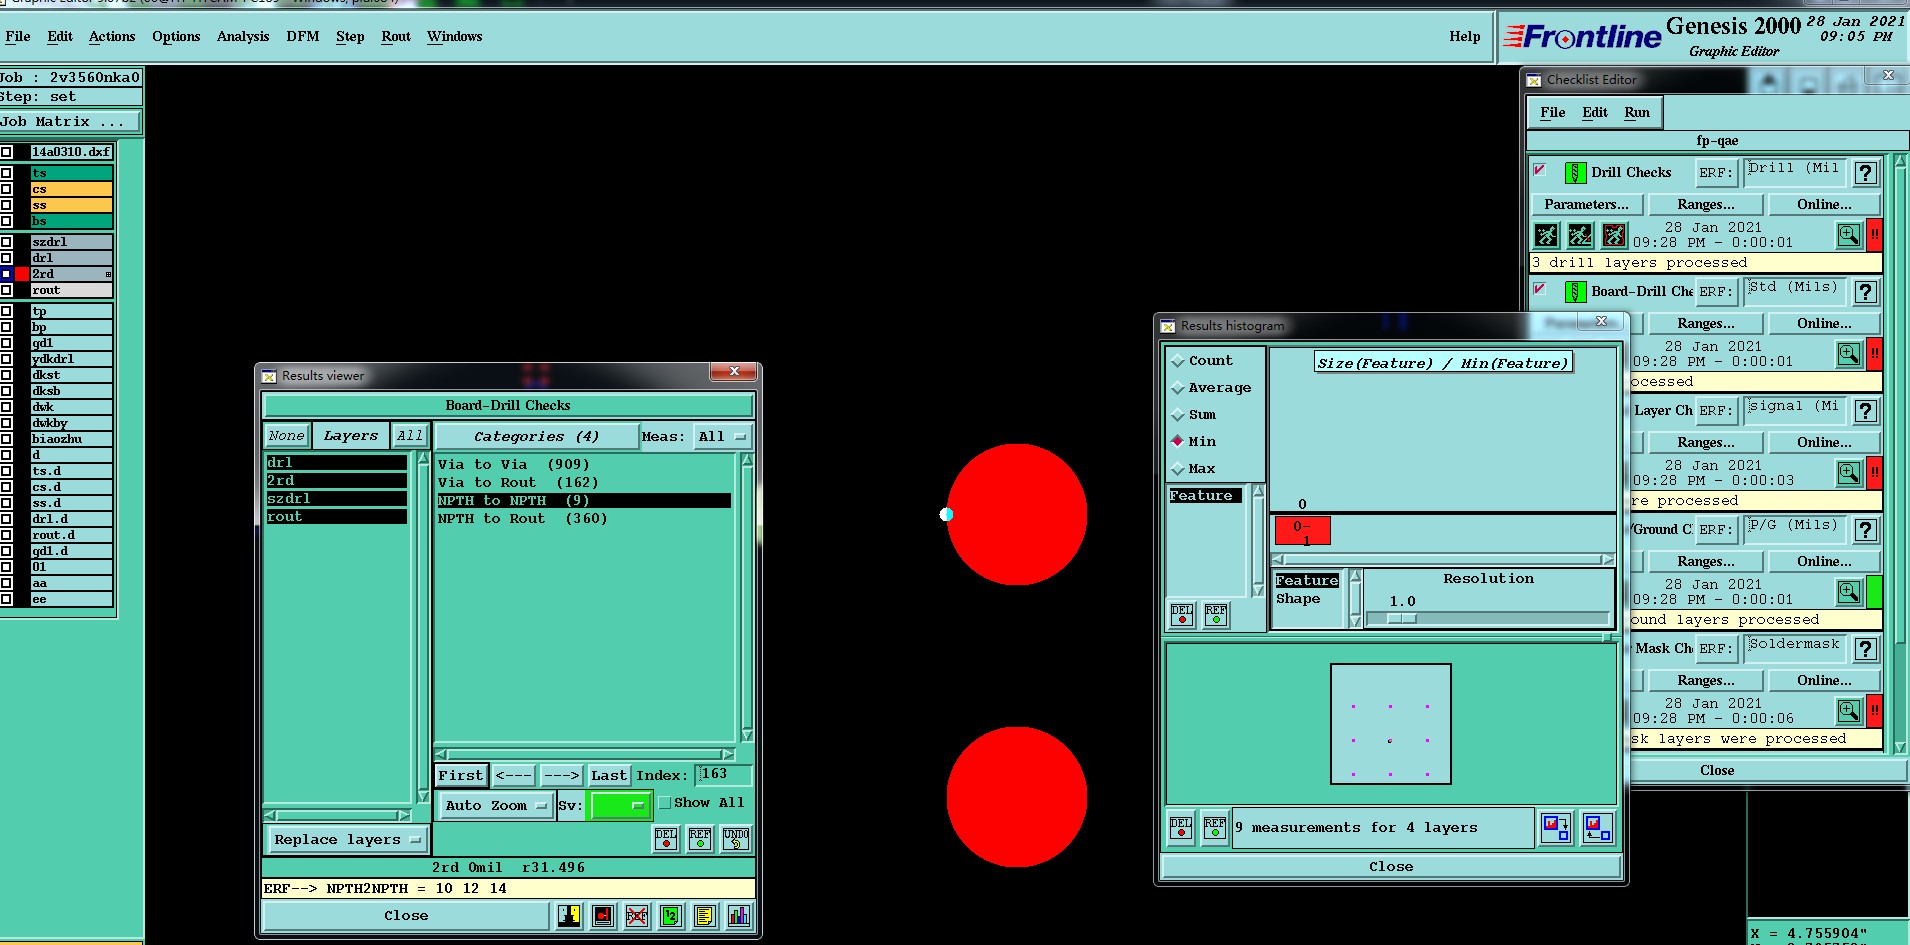This screenshot has height=945, width=1910.
Task: Click the yellow notes icon in Results viewer
Action: 705,915
